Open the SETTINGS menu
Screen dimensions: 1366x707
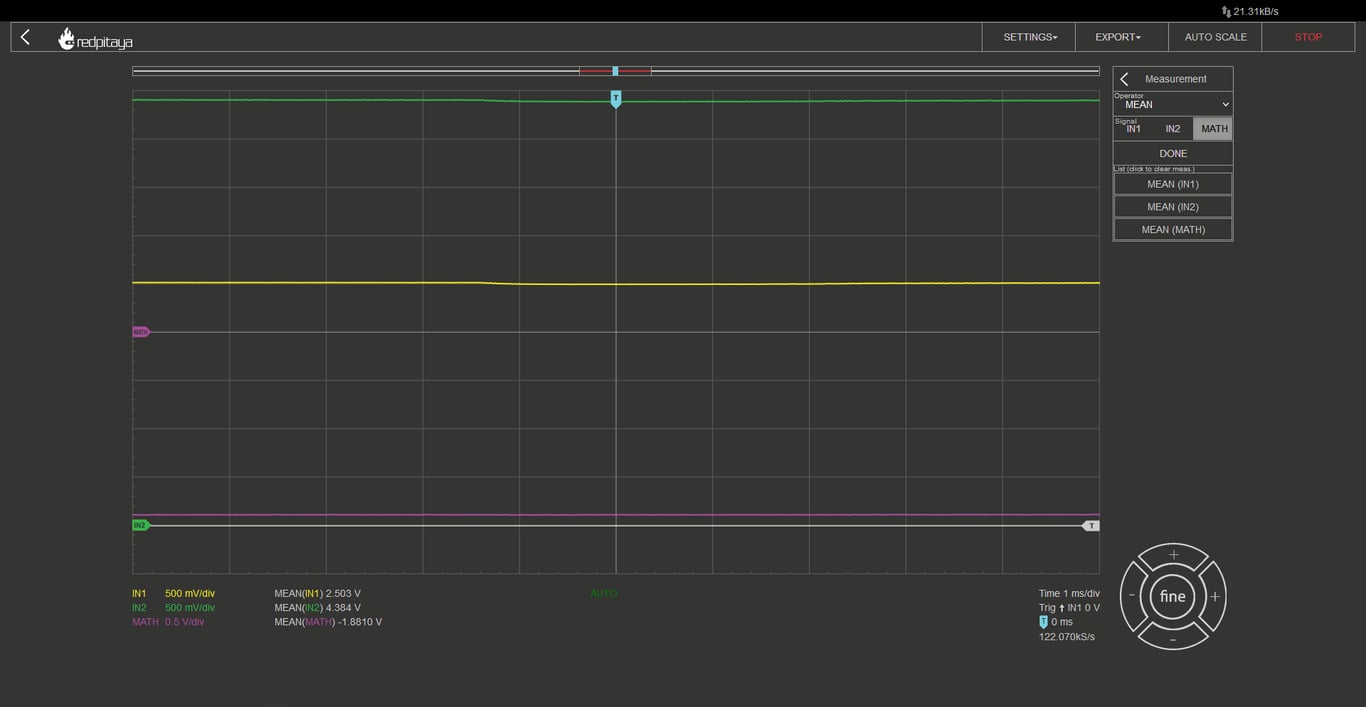tap(1029, 37)
